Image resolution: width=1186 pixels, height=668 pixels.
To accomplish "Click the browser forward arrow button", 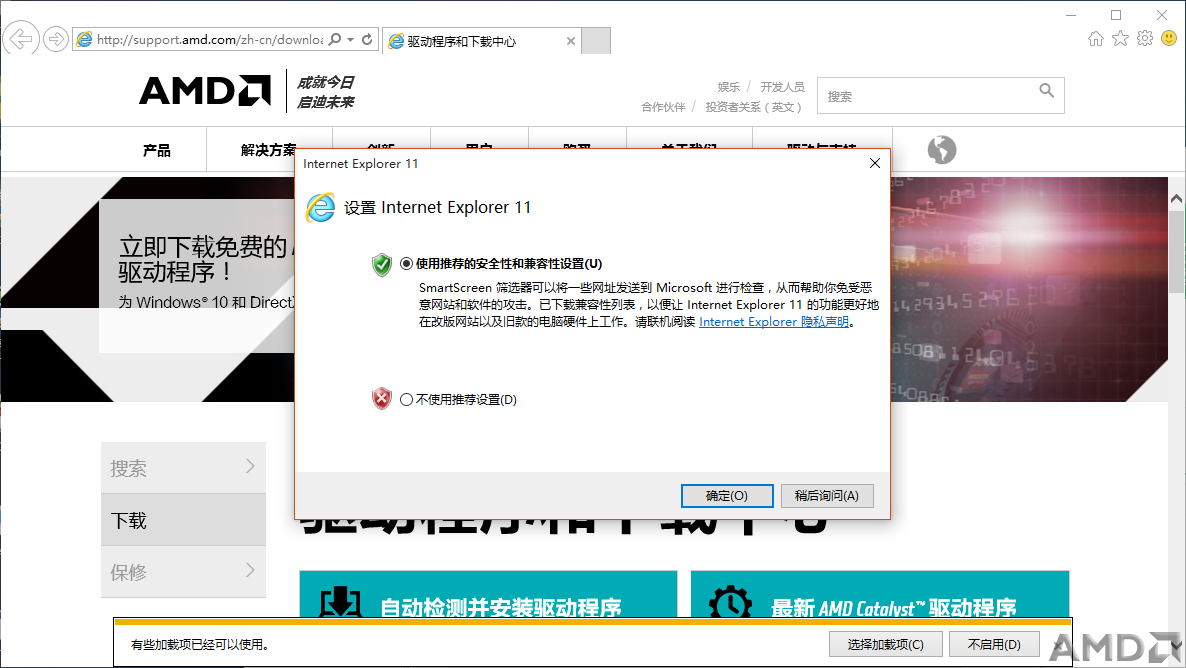I will [x=55, y=39].
